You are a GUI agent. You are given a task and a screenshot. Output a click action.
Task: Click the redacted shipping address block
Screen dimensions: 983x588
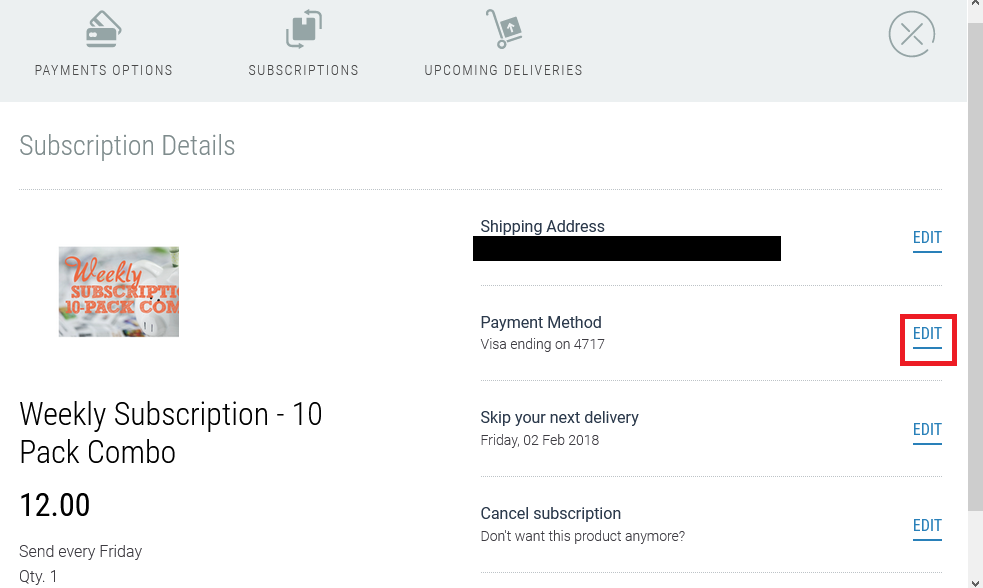click(627, 249)
